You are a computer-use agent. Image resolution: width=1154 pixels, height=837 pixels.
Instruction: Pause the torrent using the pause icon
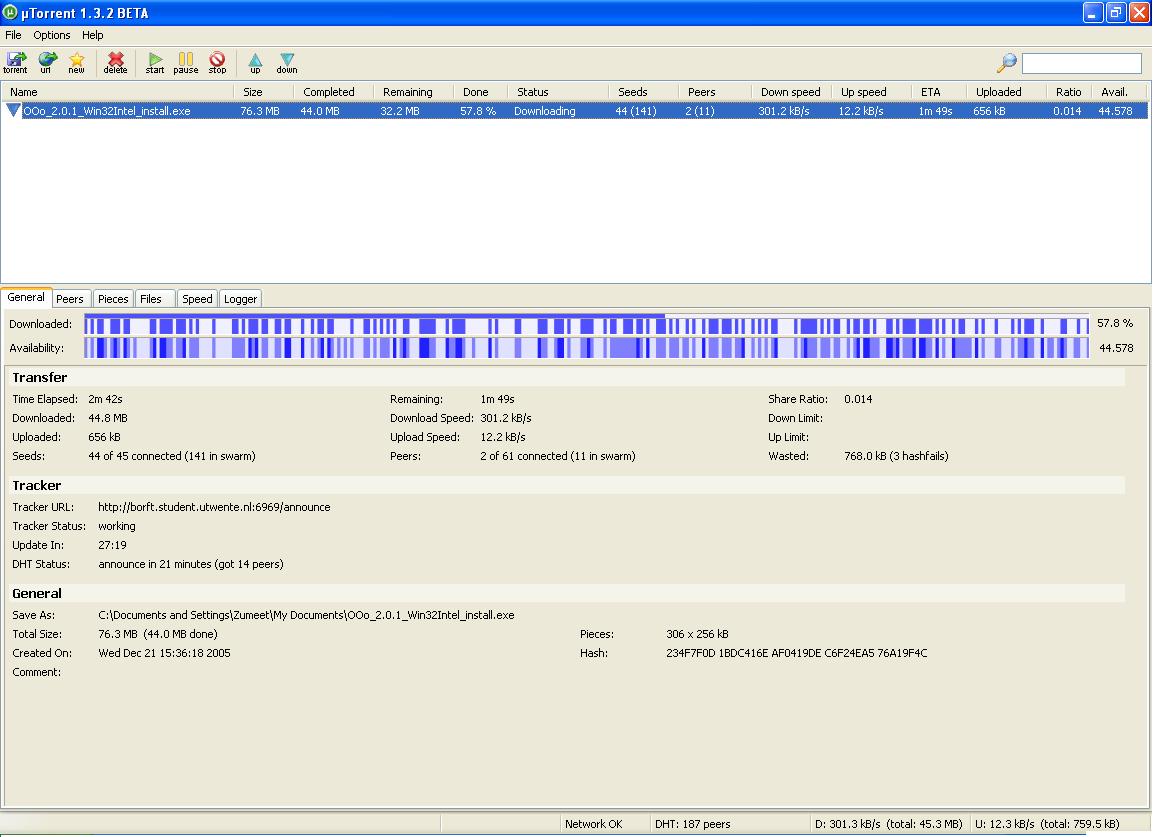point(186,62)
